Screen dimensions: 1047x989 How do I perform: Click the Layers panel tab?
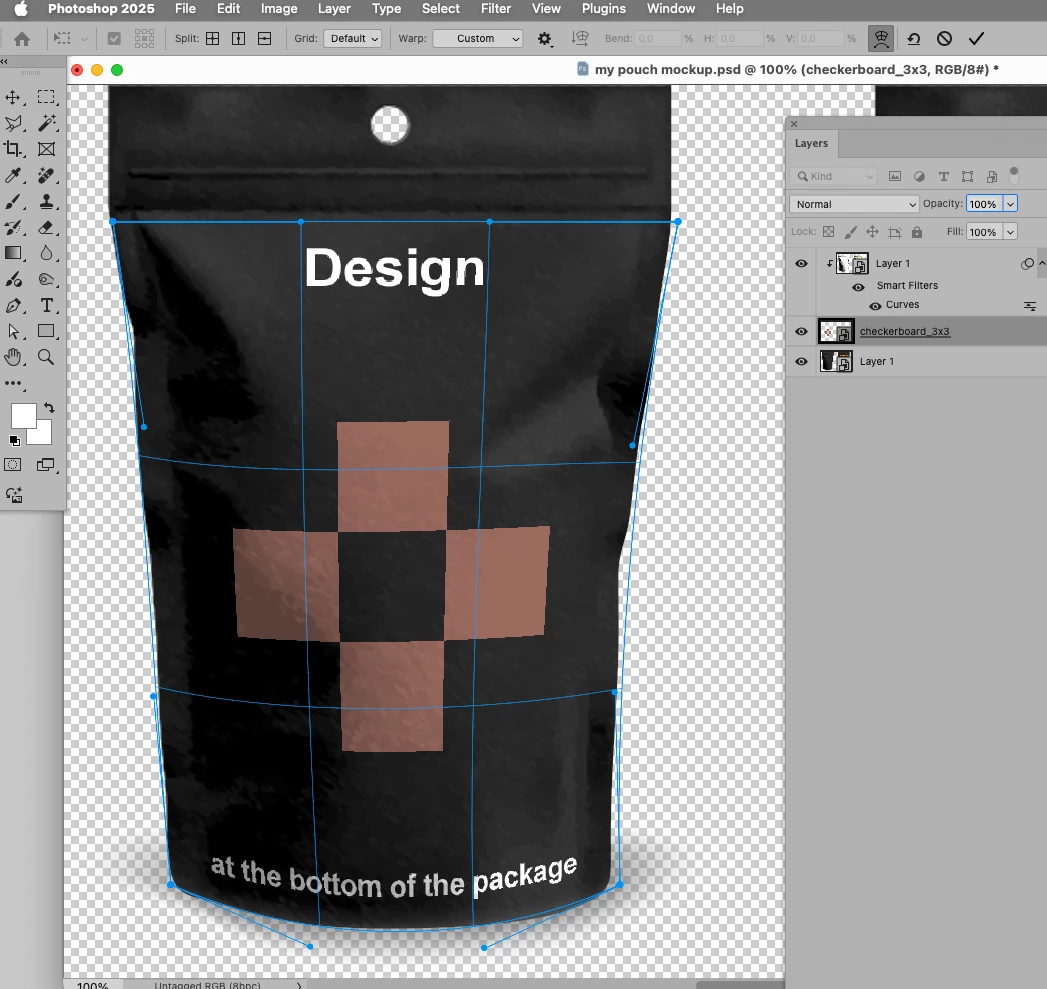[x=811, y=144]
